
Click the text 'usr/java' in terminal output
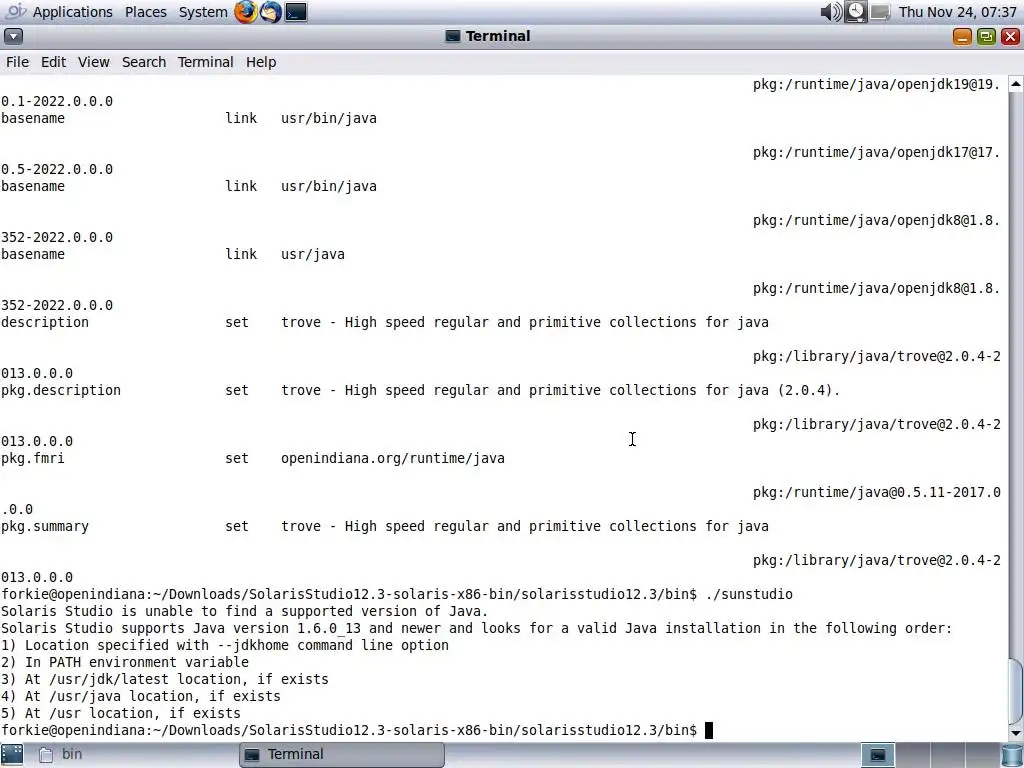(x=313, y=254)
